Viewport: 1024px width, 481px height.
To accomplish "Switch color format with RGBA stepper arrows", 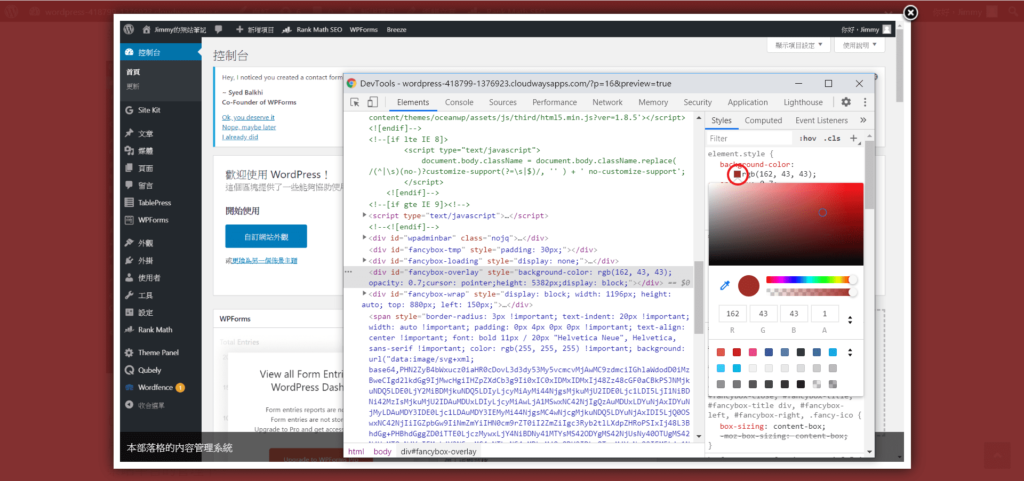I will pos(850,320).
